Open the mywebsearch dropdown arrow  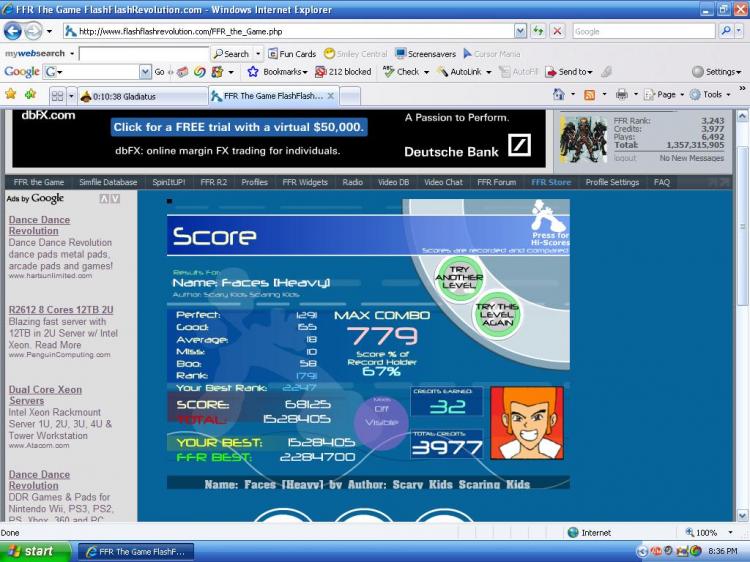tap(72, 54)
